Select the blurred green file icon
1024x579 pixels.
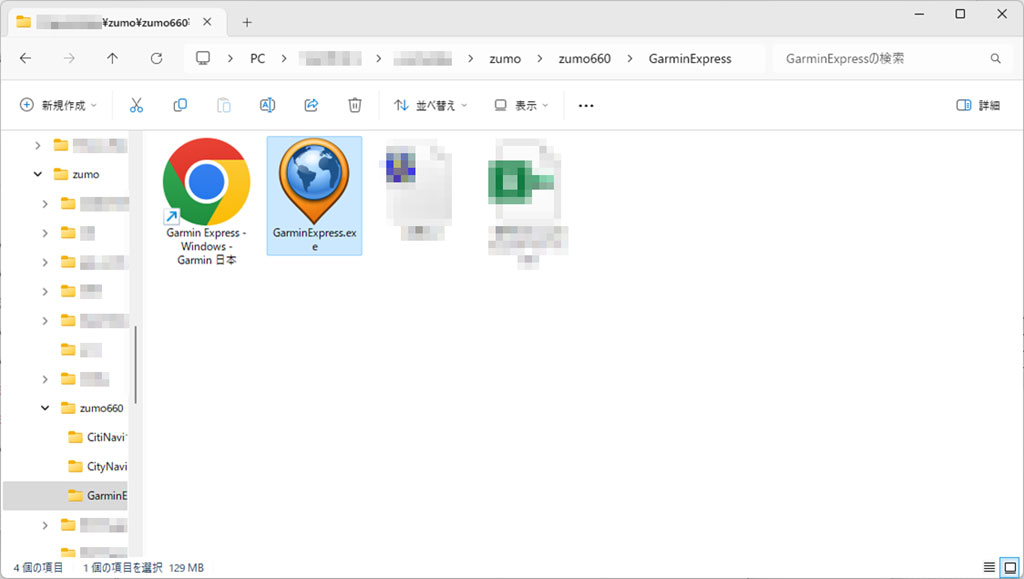click(x=526, y=203)
